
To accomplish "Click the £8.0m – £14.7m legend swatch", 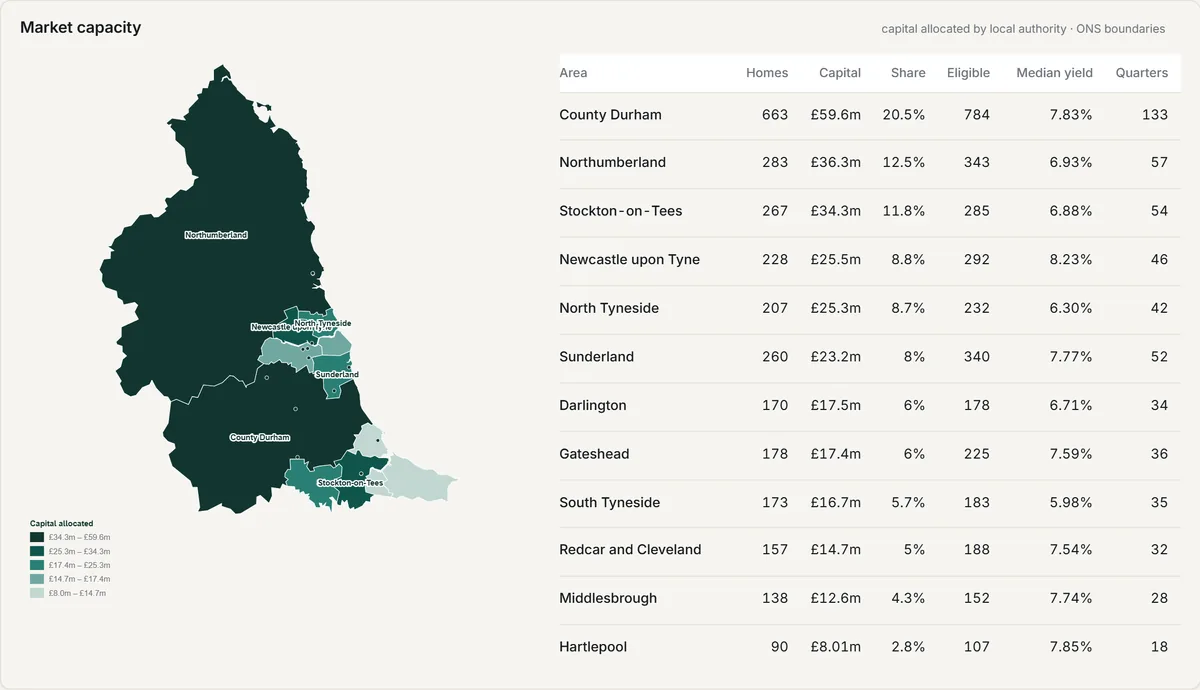I will point(37,593).
